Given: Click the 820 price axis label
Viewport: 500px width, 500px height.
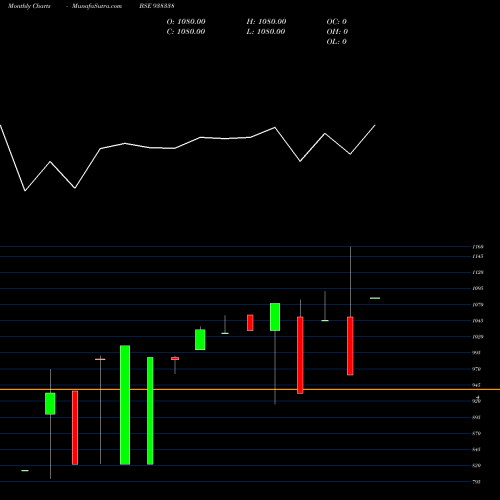Looking at the screenshot, I should click(x=477, y=465).
